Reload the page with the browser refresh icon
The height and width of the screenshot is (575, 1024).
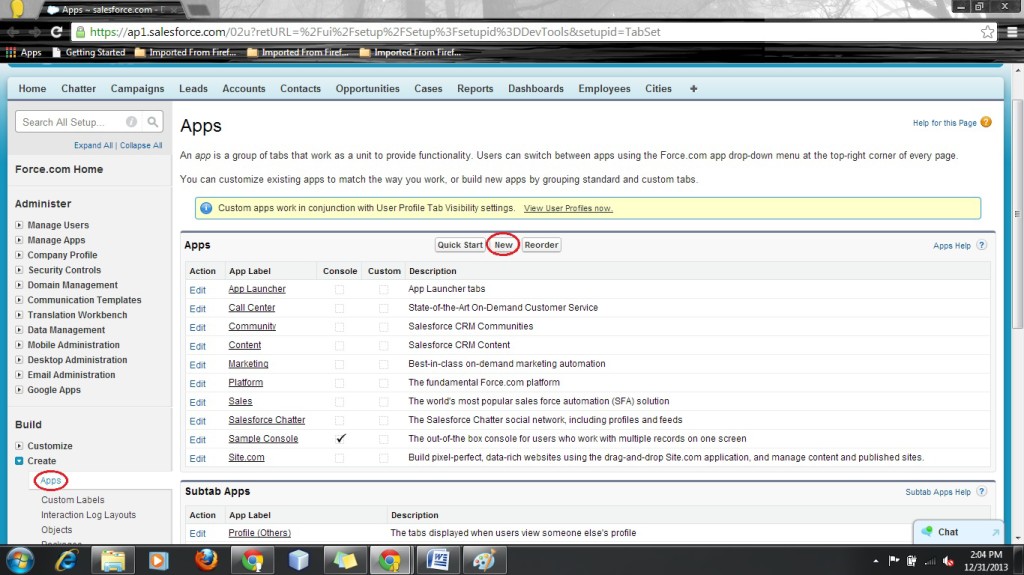click(x=57, y=31)
